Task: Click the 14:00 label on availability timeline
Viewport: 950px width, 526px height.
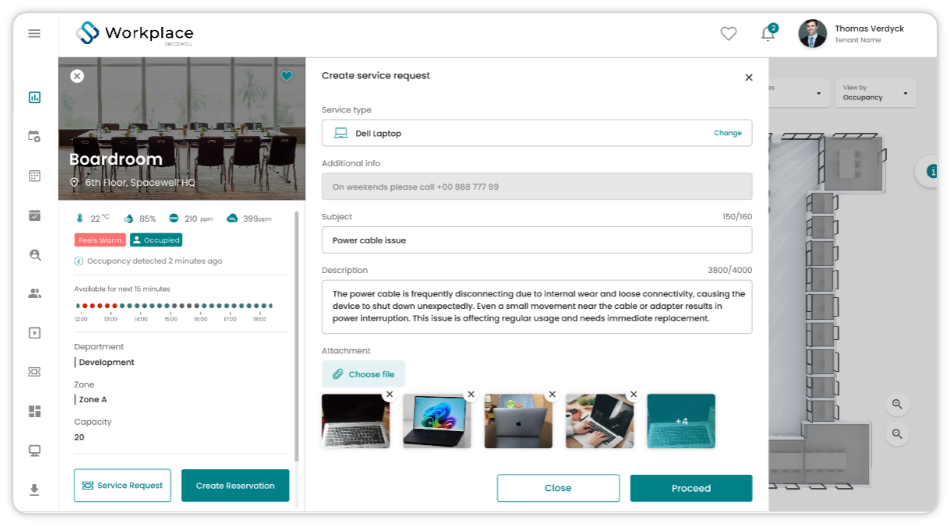Action: (141, 319)
